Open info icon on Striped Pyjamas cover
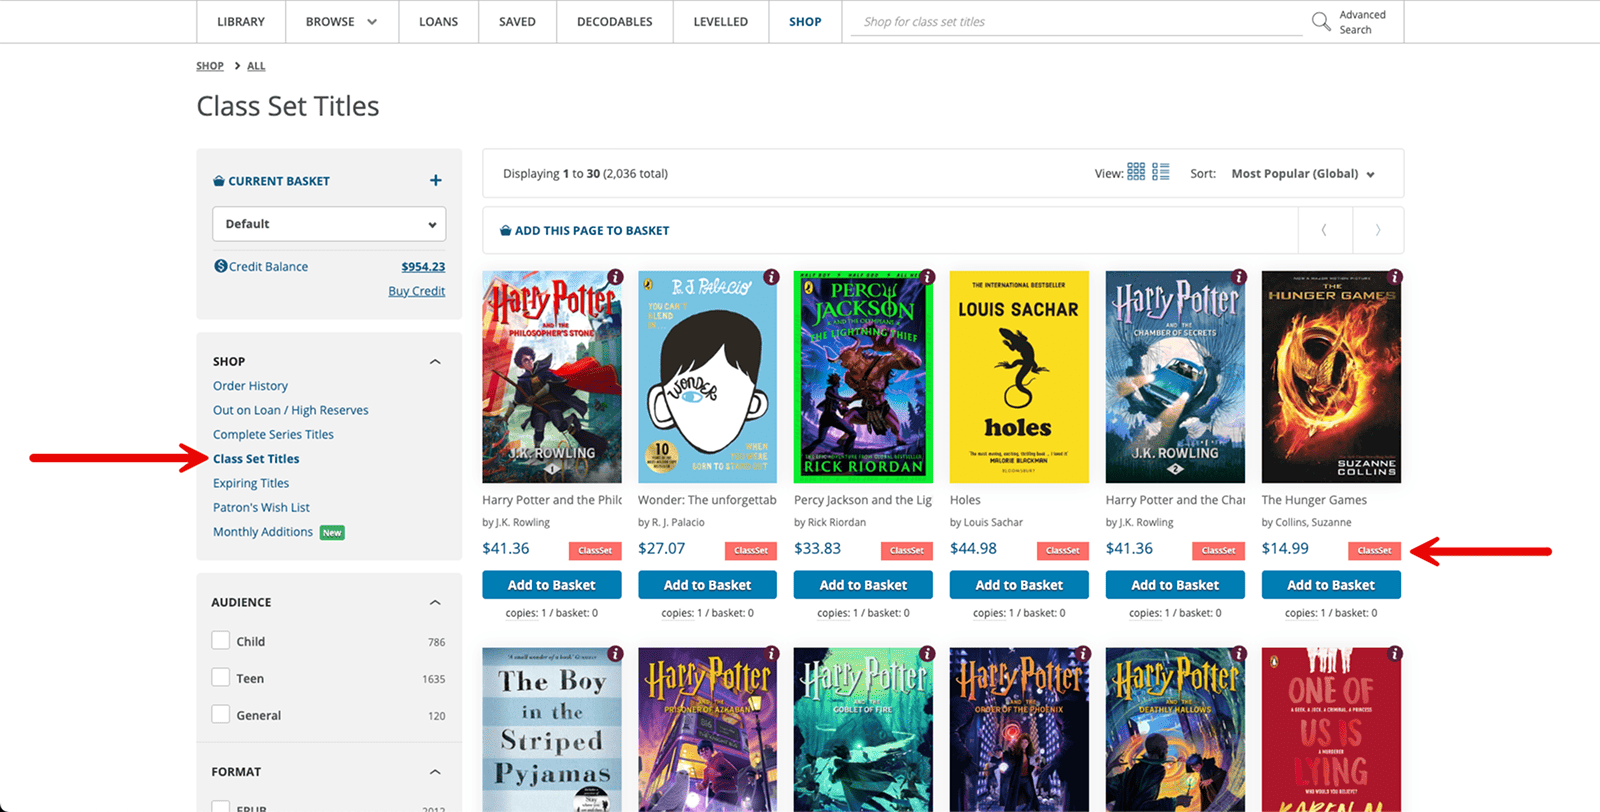 (615, 654)
